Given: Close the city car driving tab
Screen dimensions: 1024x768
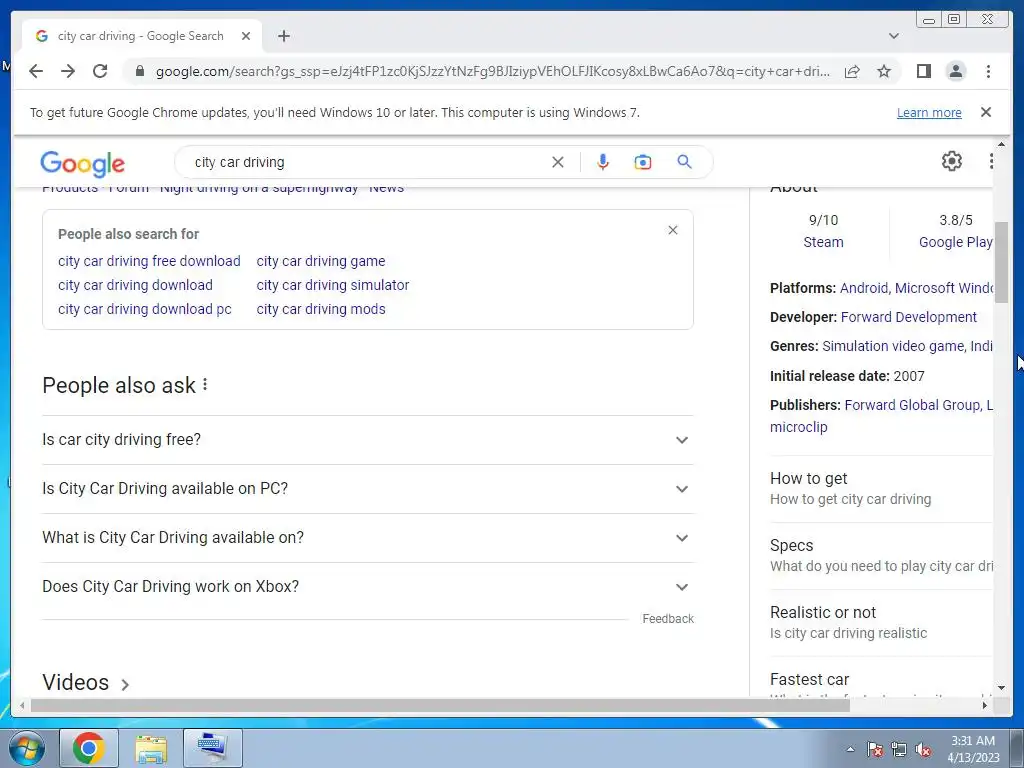Looking at the screenshot, I should tap(246, 36).
